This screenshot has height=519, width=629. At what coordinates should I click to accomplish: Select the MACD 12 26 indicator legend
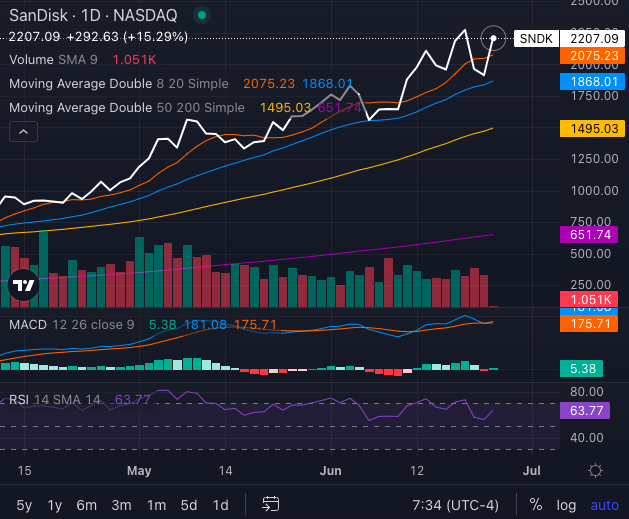click(x=72, y=324)
